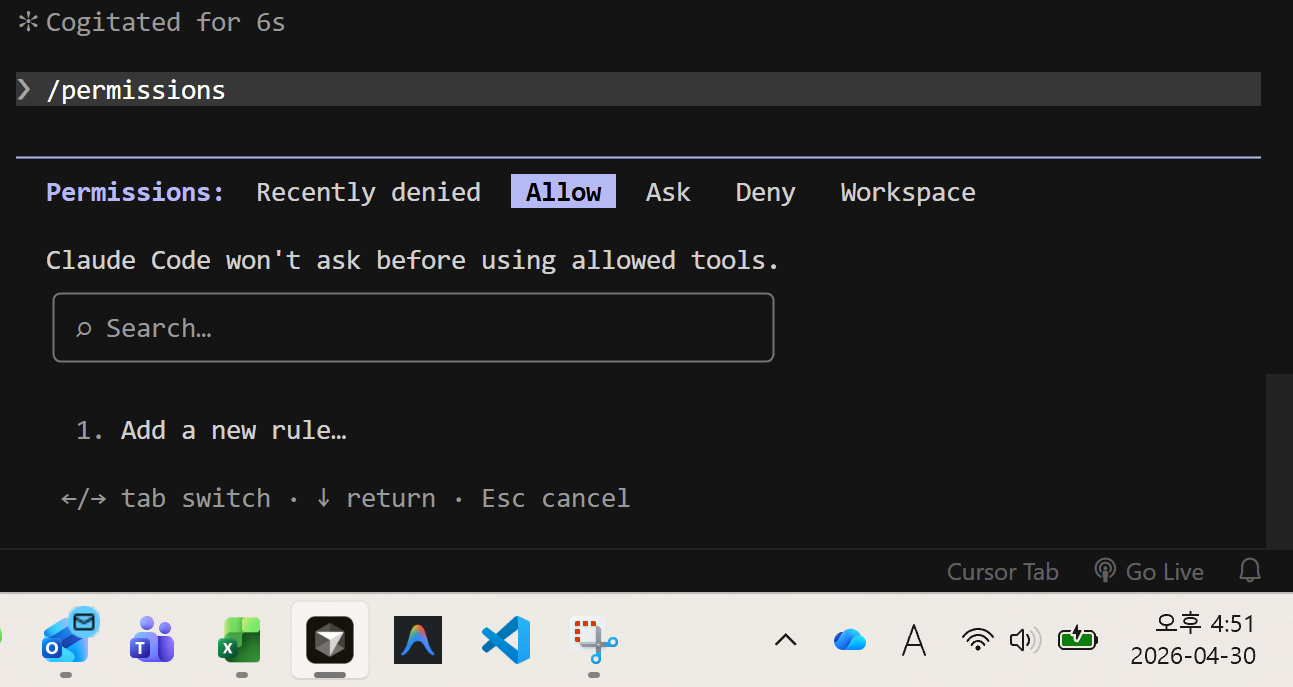
Task: Open Microsoft Teams from the taskbar
Action: 152,639
